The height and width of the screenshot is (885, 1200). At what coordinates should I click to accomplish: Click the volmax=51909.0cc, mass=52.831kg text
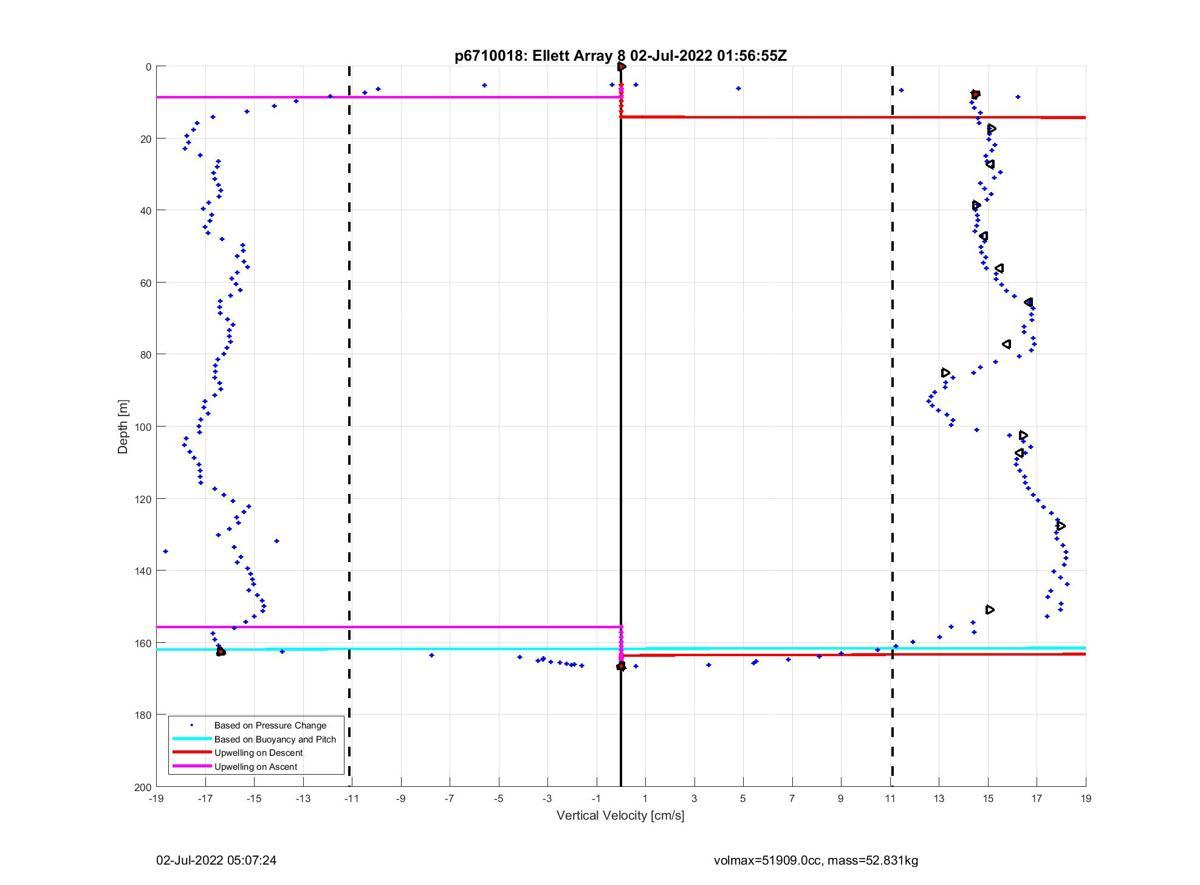tap(816, 860)
